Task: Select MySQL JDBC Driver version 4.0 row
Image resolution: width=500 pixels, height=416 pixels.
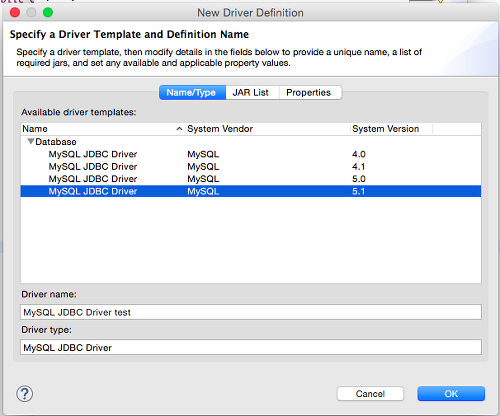Action: (251, 154)
